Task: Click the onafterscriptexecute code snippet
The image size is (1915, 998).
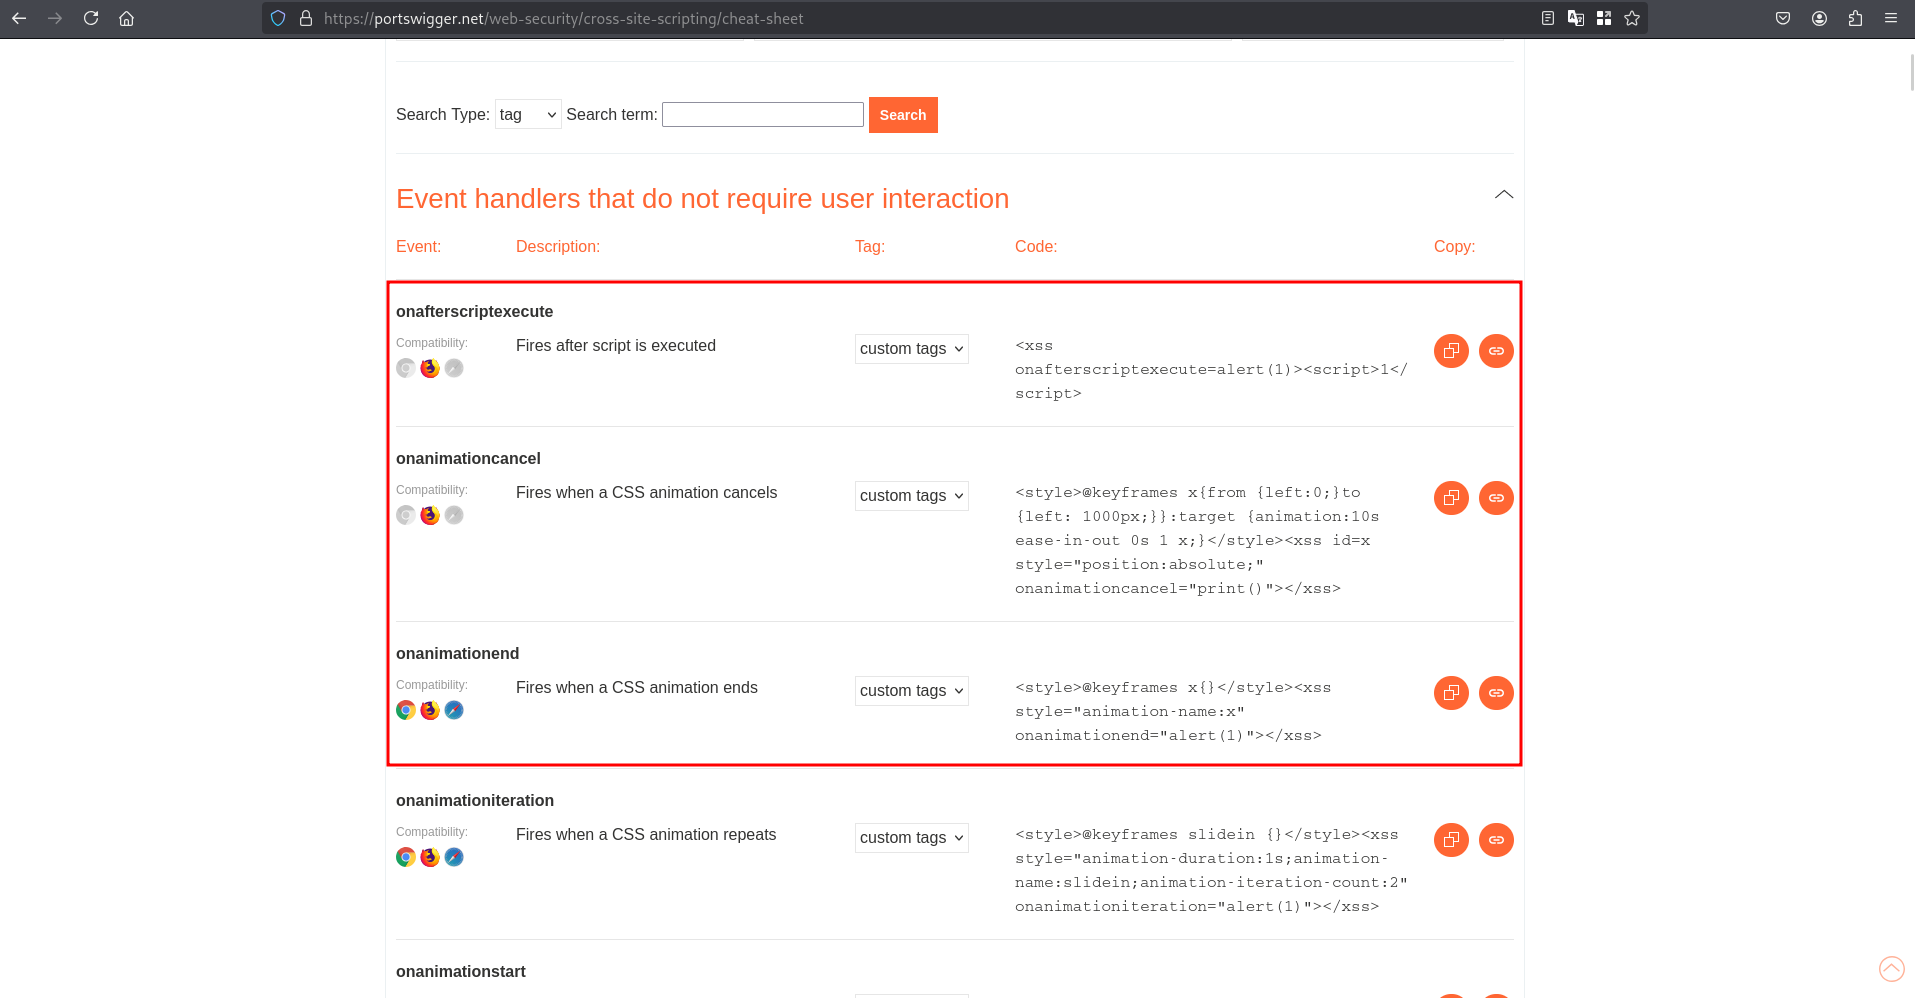Action: pos(1211,369)
